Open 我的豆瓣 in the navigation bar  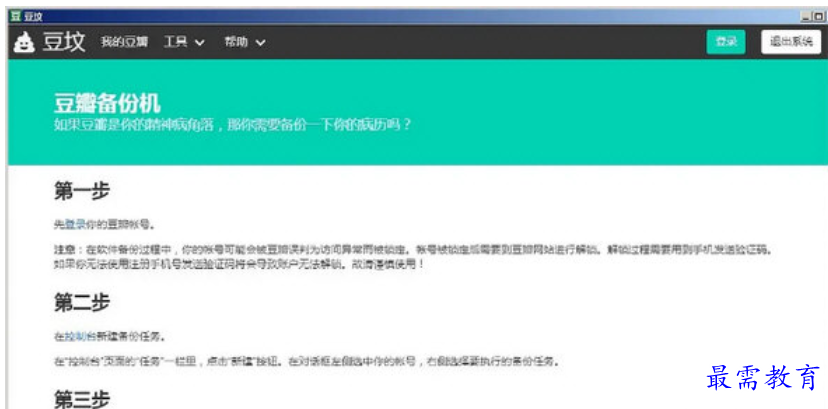(125, 42)
